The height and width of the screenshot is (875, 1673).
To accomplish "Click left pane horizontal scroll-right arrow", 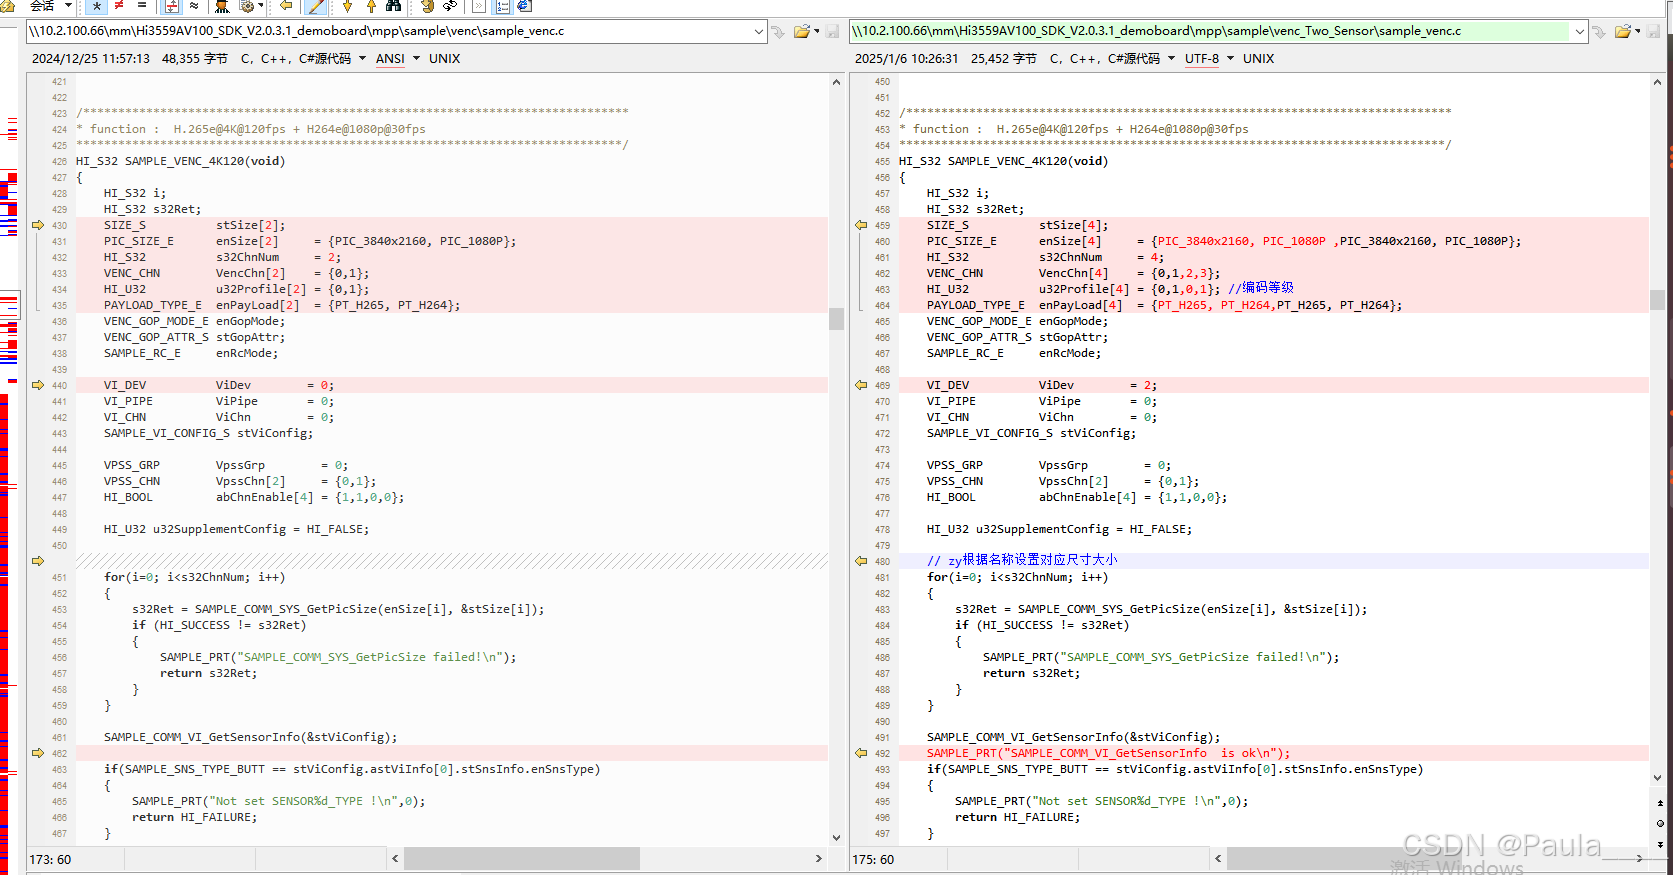I will point(818,858).
